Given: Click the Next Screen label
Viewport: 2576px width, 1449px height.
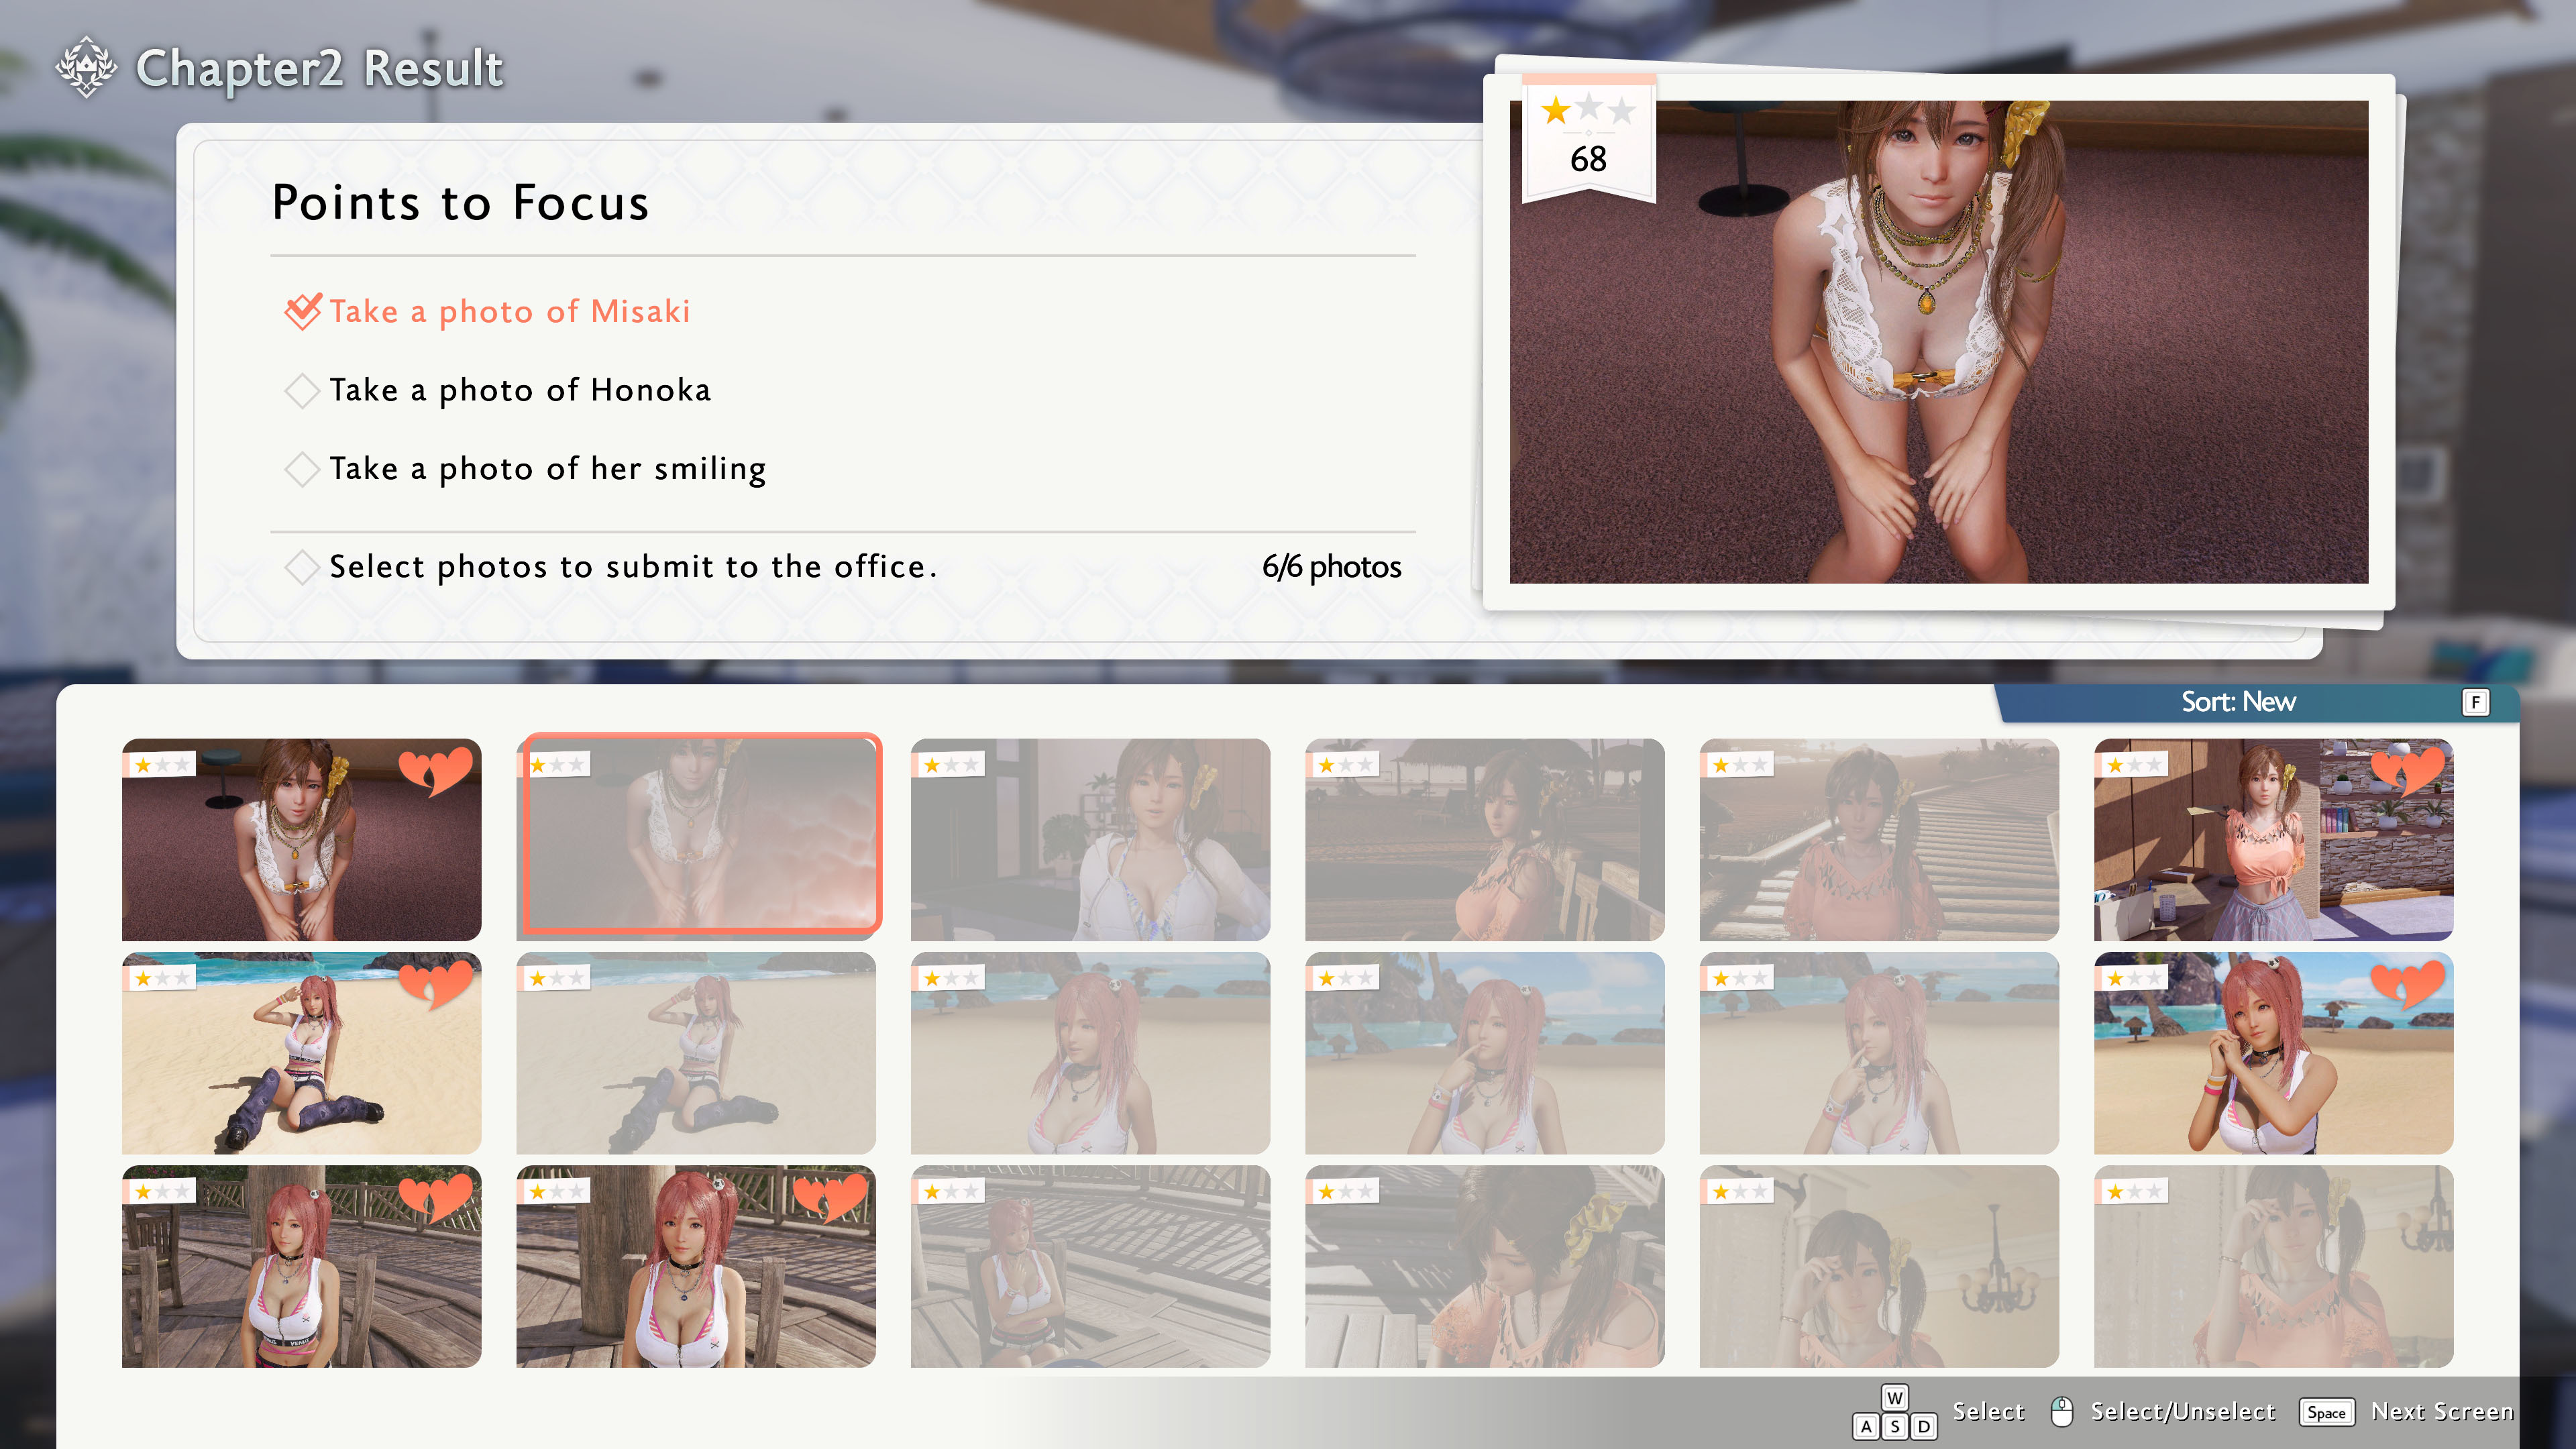Looking at the screenshot, I should coord(2442,1411).
